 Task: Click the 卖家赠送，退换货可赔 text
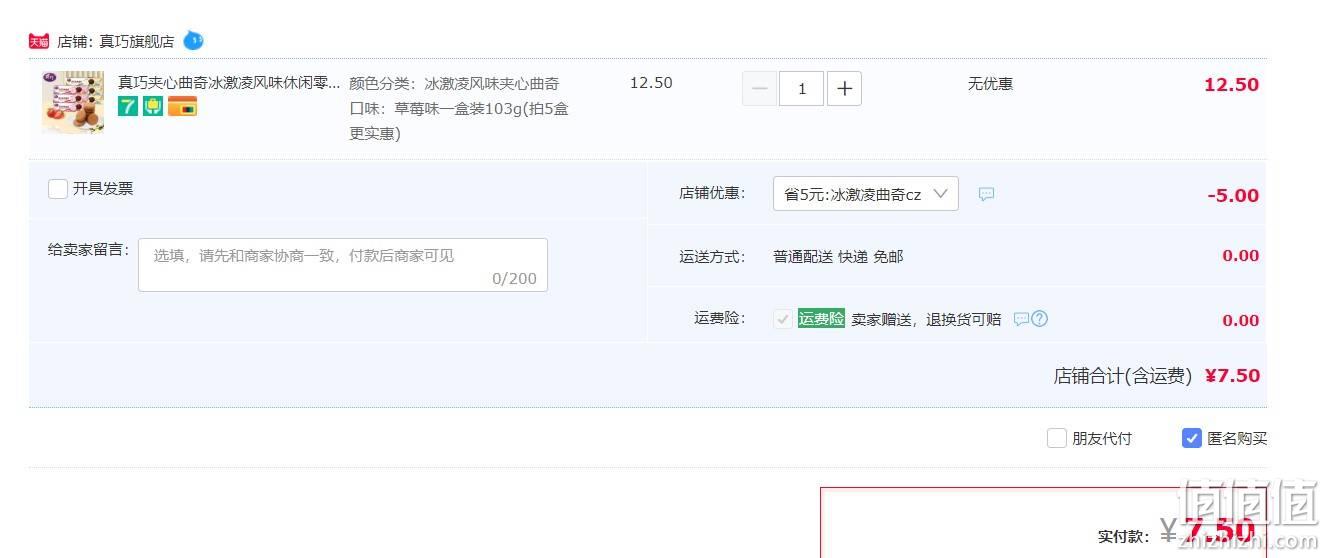point(926,319)
